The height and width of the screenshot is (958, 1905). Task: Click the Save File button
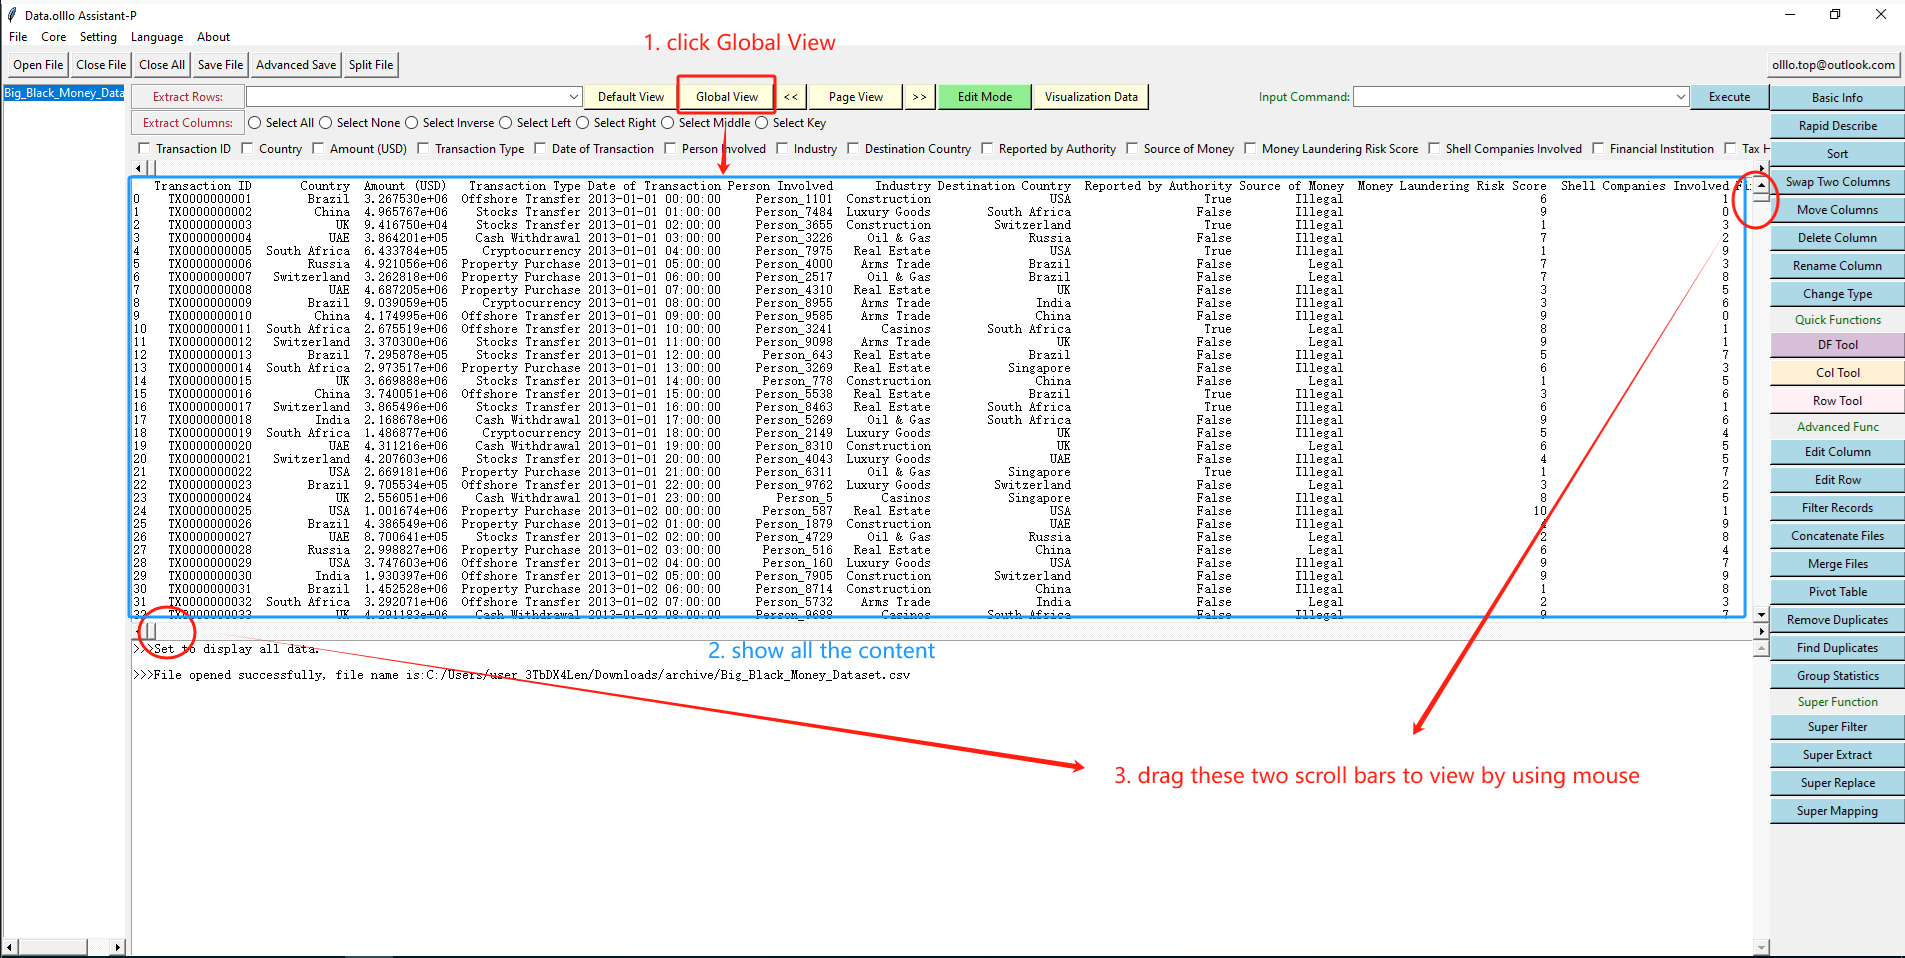(221, 65)
